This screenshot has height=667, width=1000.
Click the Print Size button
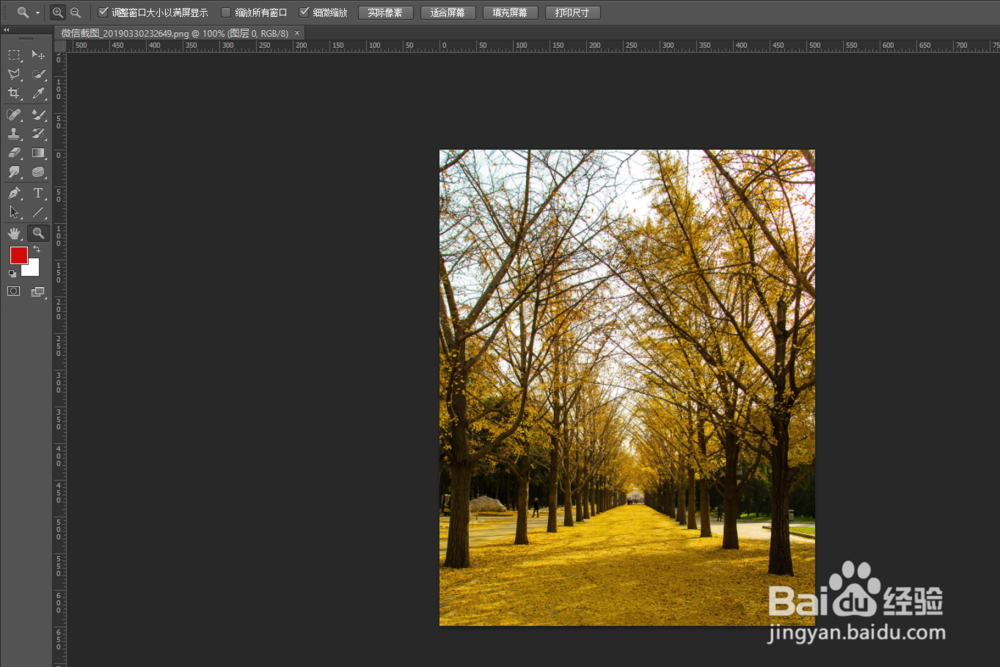point(573,13)
